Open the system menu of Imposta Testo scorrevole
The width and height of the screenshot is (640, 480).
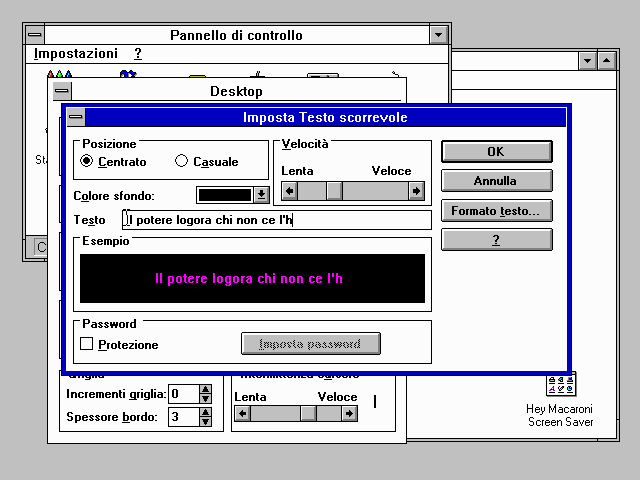coord(76,118)
